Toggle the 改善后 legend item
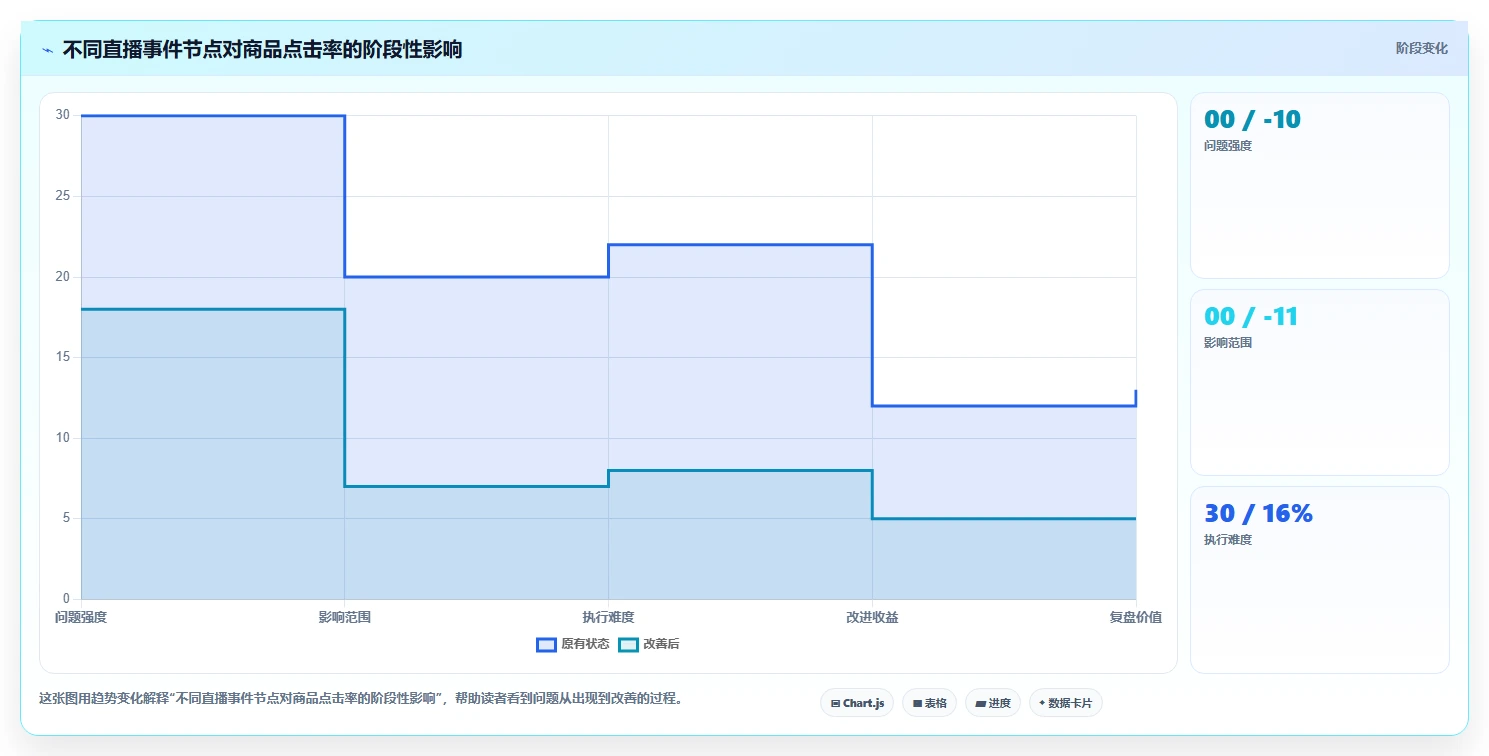The width and height of the screenshot is (1489, 756). coord(649,644)
